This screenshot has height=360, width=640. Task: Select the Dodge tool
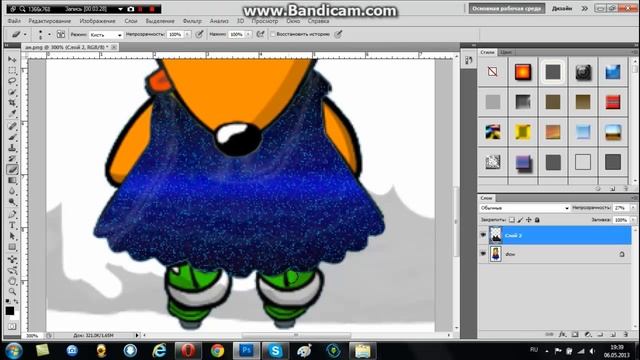point(12,202)
